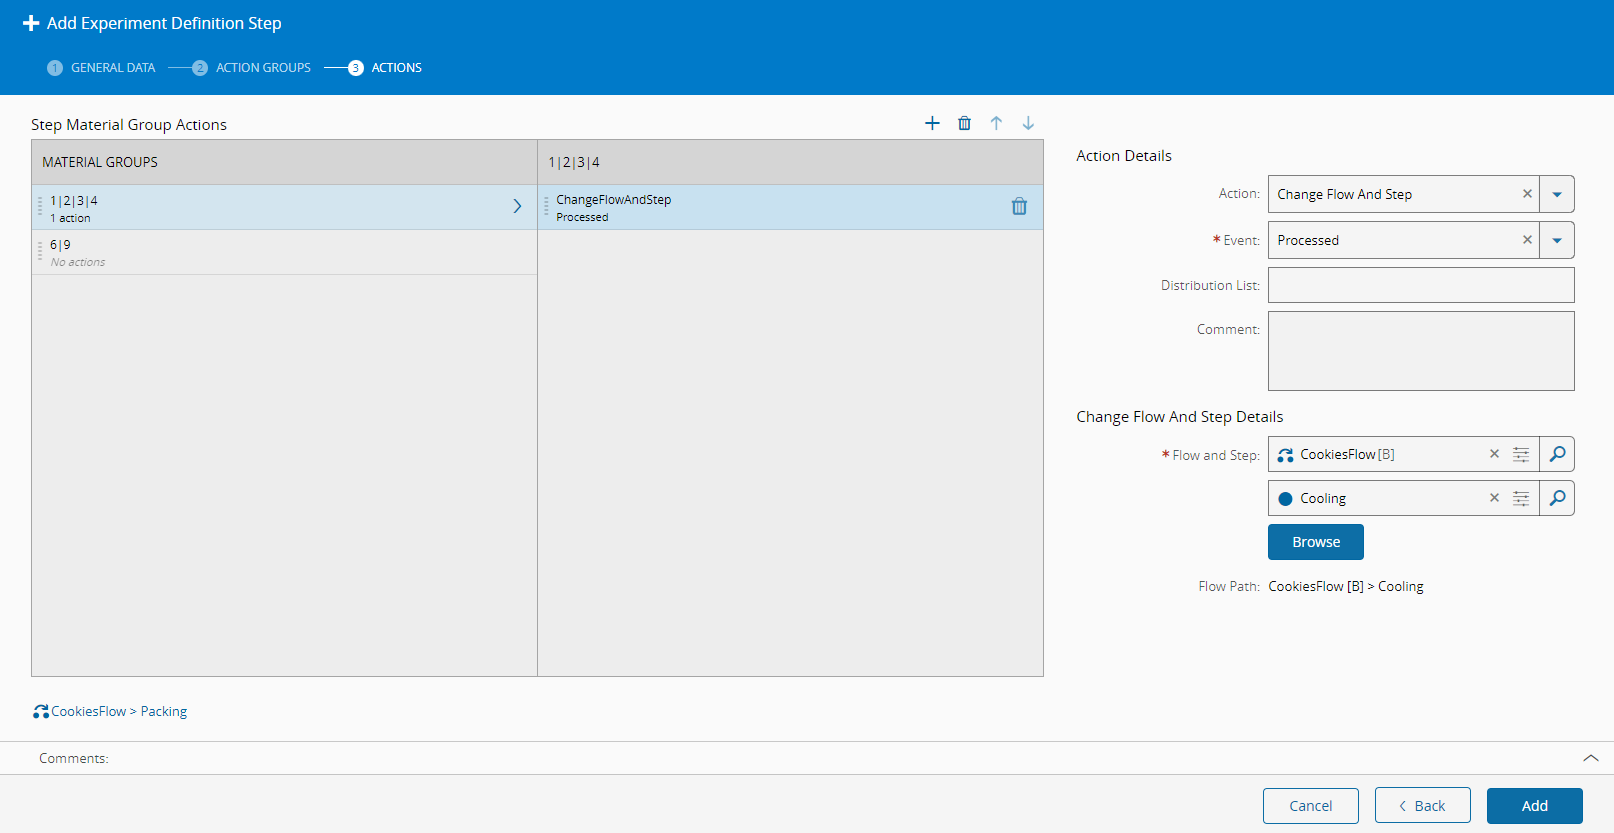This screenshot has width=1614, height=833.
Task: Move action up with the up arrow
Action: [996, 123]
